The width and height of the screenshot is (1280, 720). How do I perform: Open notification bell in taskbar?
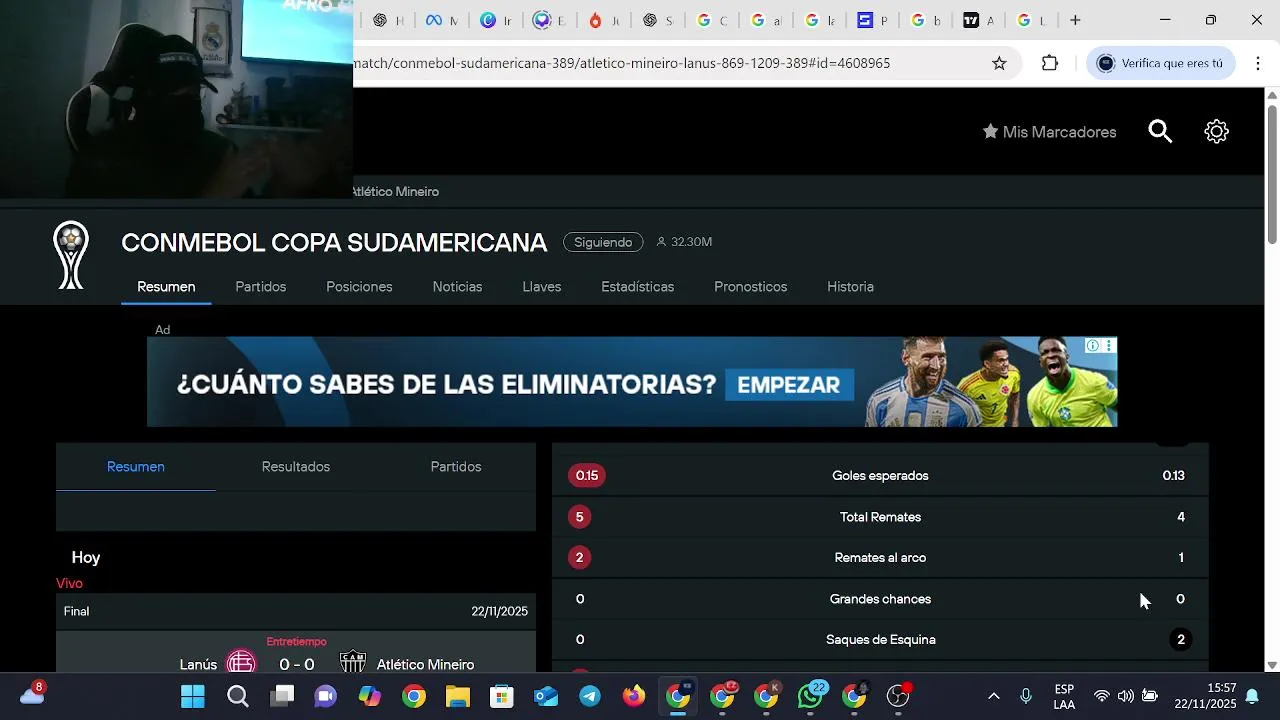[x=1252, y=696]
